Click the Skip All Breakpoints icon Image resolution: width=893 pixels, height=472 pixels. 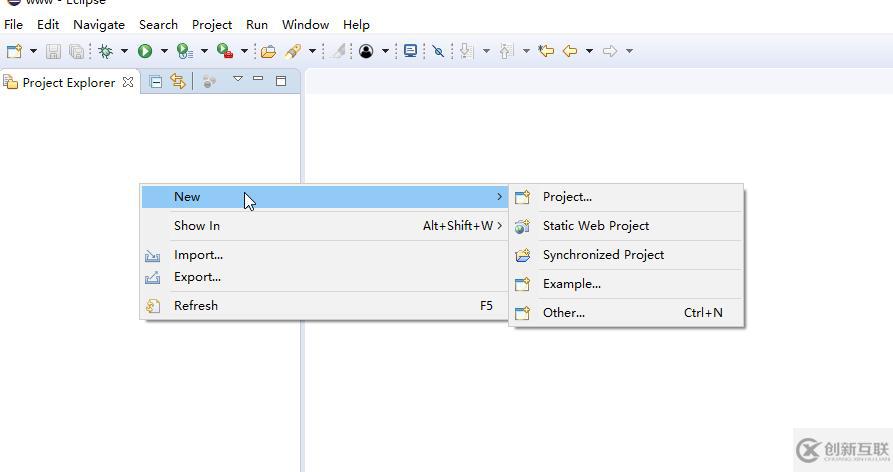pos(438,51)
